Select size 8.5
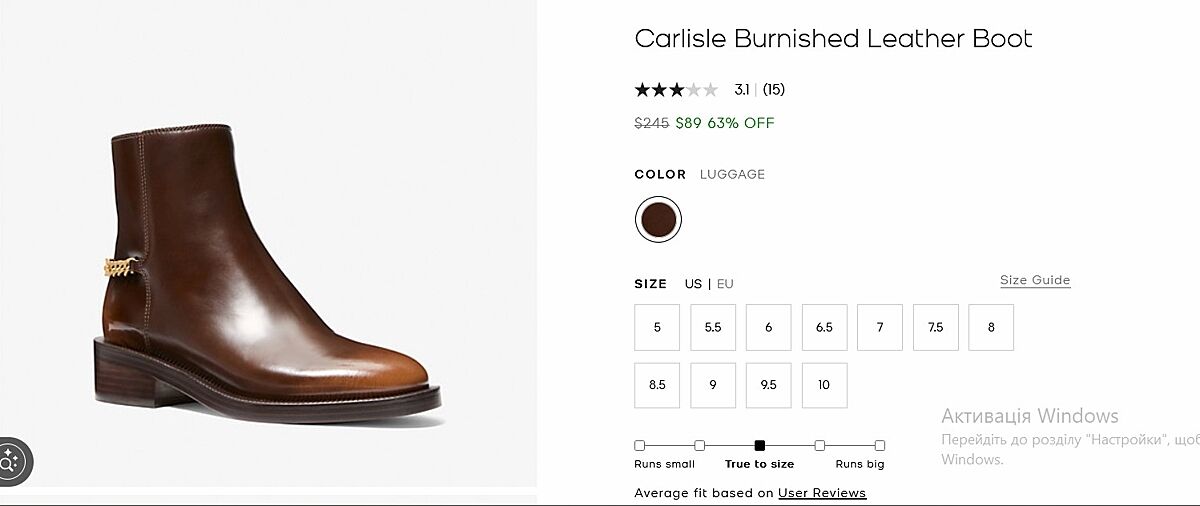The image size is (1200, 506). [657, 385]
